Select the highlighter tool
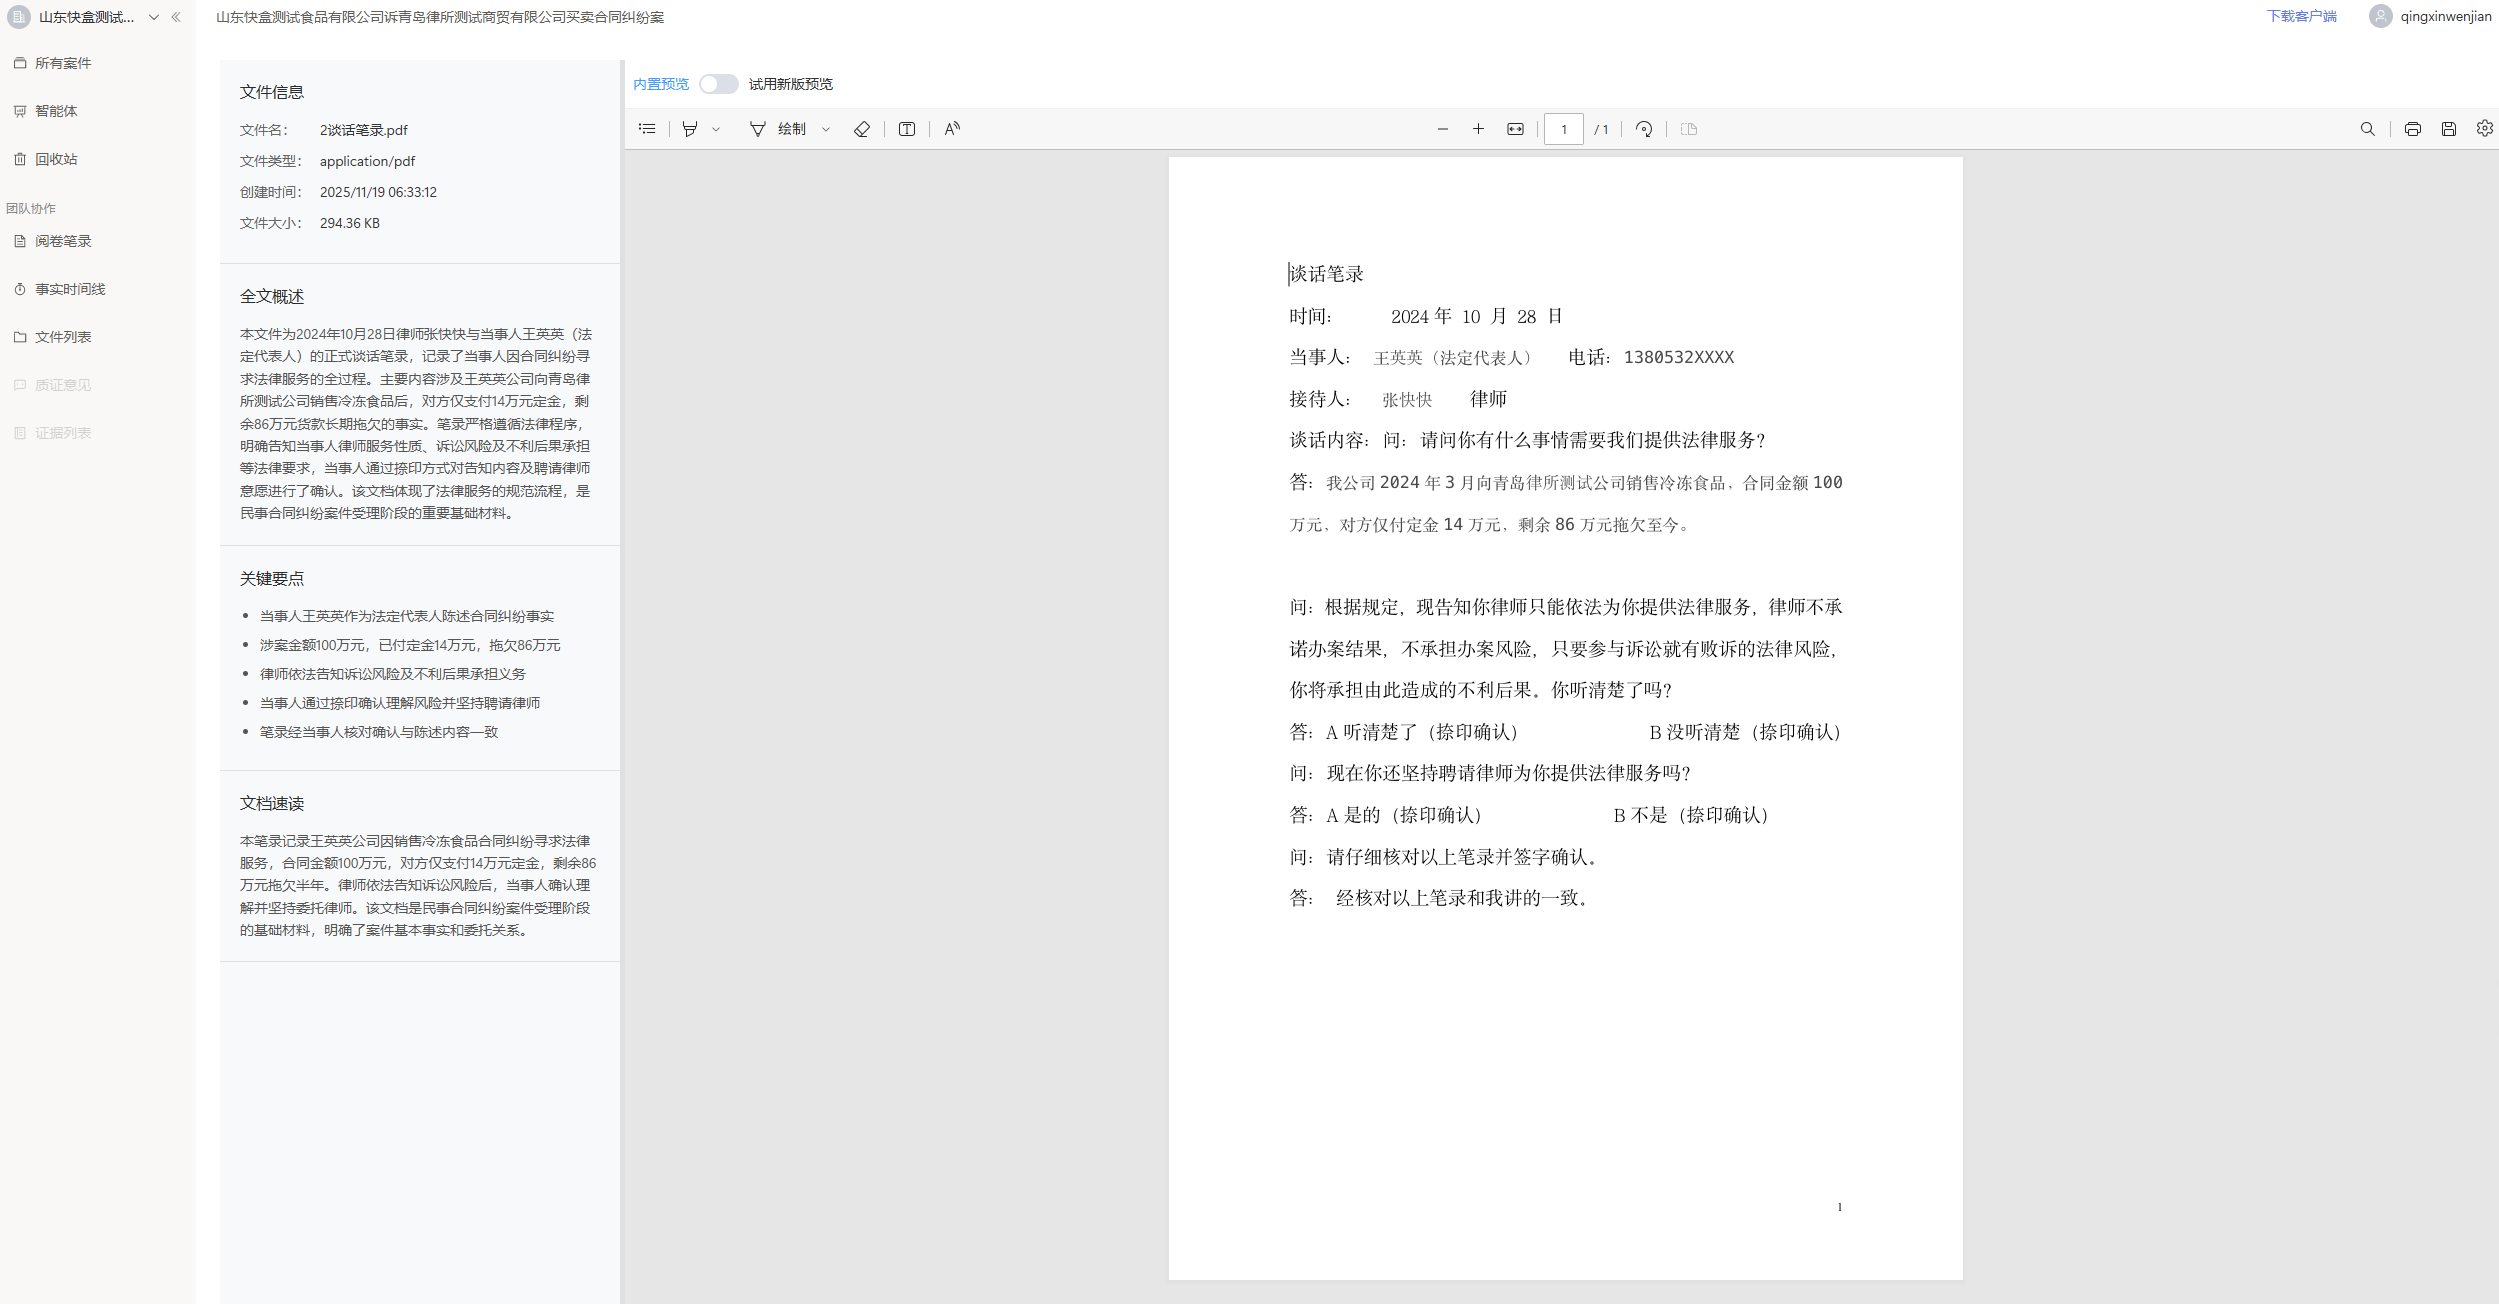 pyautogui.click(x=690, y=129)
